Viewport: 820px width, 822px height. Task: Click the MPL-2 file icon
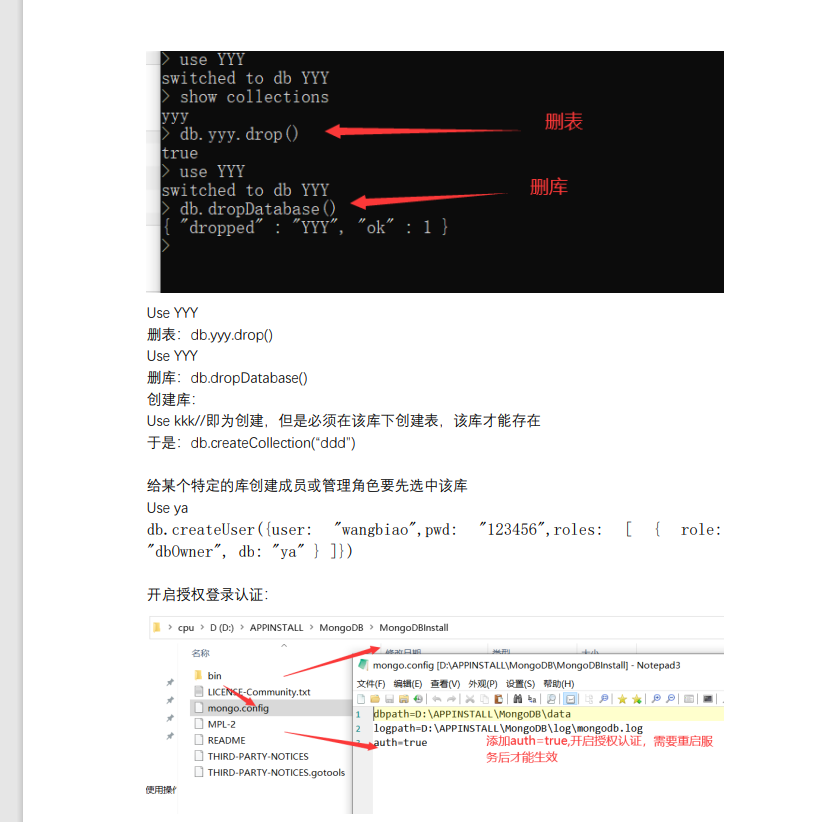[198, 723]
